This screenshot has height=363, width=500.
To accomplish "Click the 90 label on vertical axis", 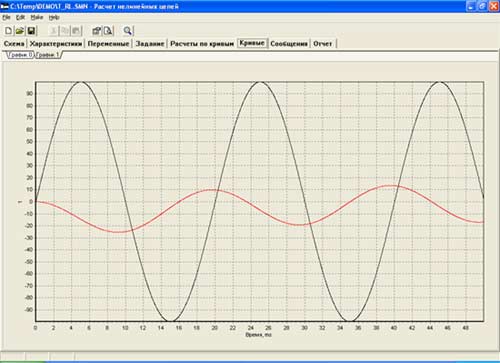I will 30,94.
